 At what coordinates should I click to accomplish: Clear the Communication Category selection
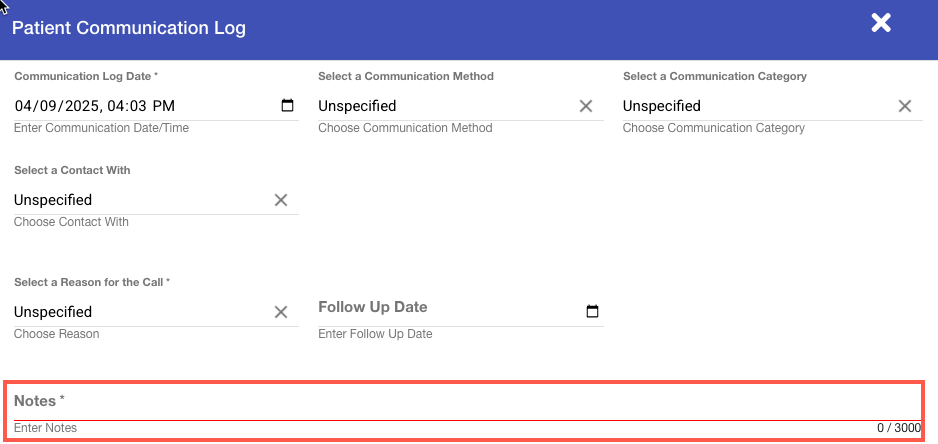coord(904,106)
